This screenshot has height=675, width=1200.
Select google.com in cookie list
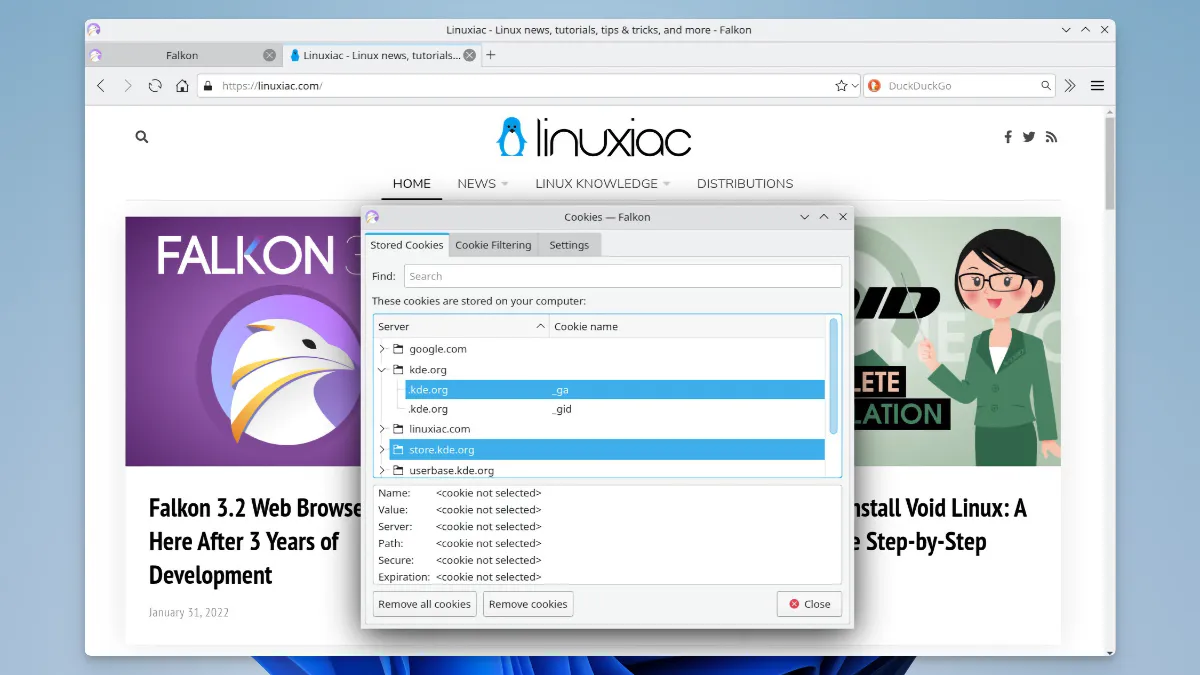click(x=438, y=349)
